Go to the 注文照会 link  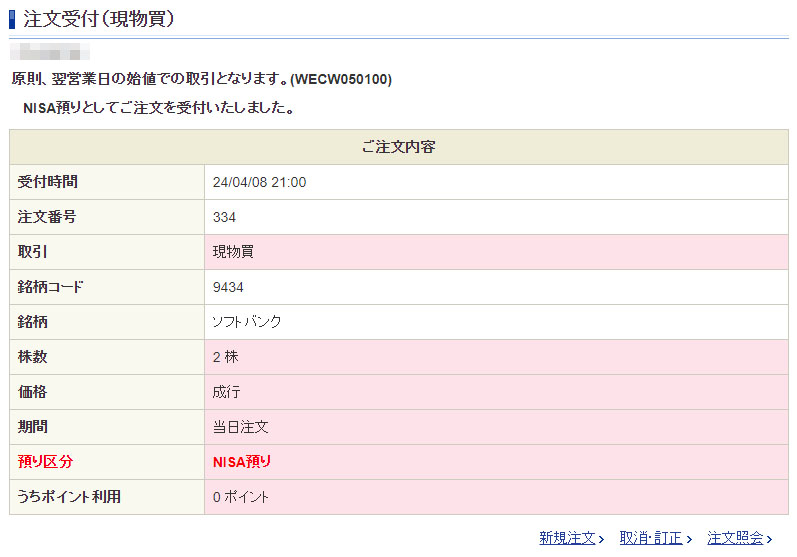[735, 538]
